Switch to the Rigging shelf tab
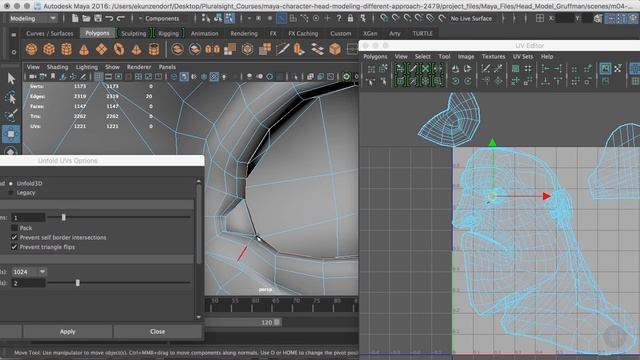Viewport: 640px width, 360px height. (x=169, y=33)
